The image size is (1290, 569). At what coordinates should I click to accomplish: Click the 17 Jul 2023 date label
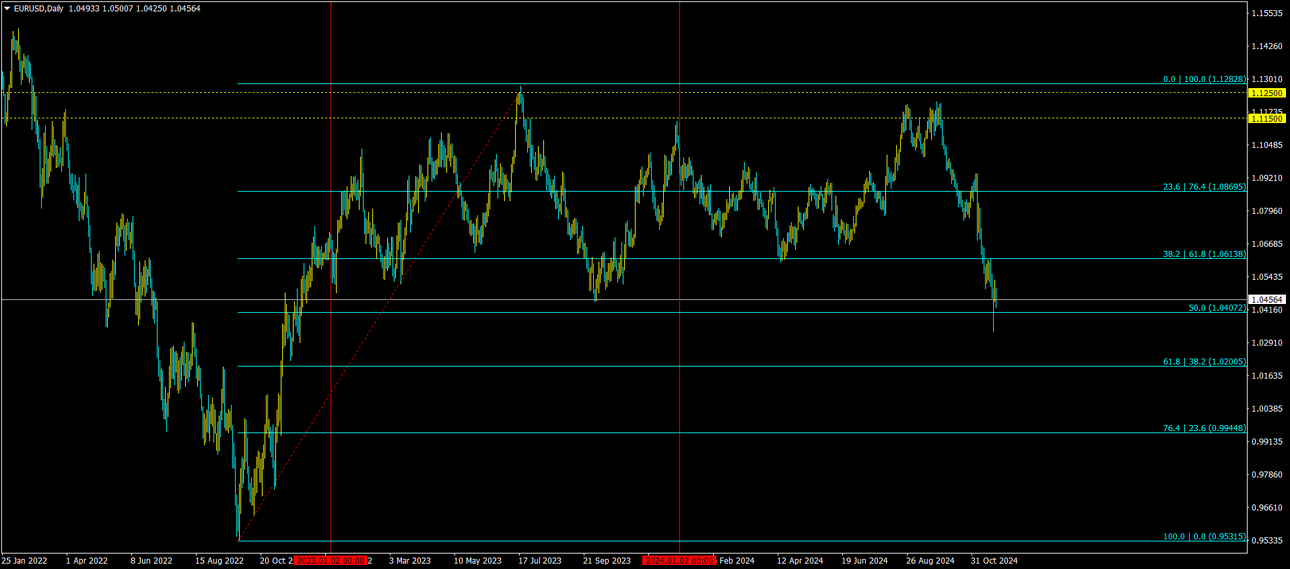[541, 561]
